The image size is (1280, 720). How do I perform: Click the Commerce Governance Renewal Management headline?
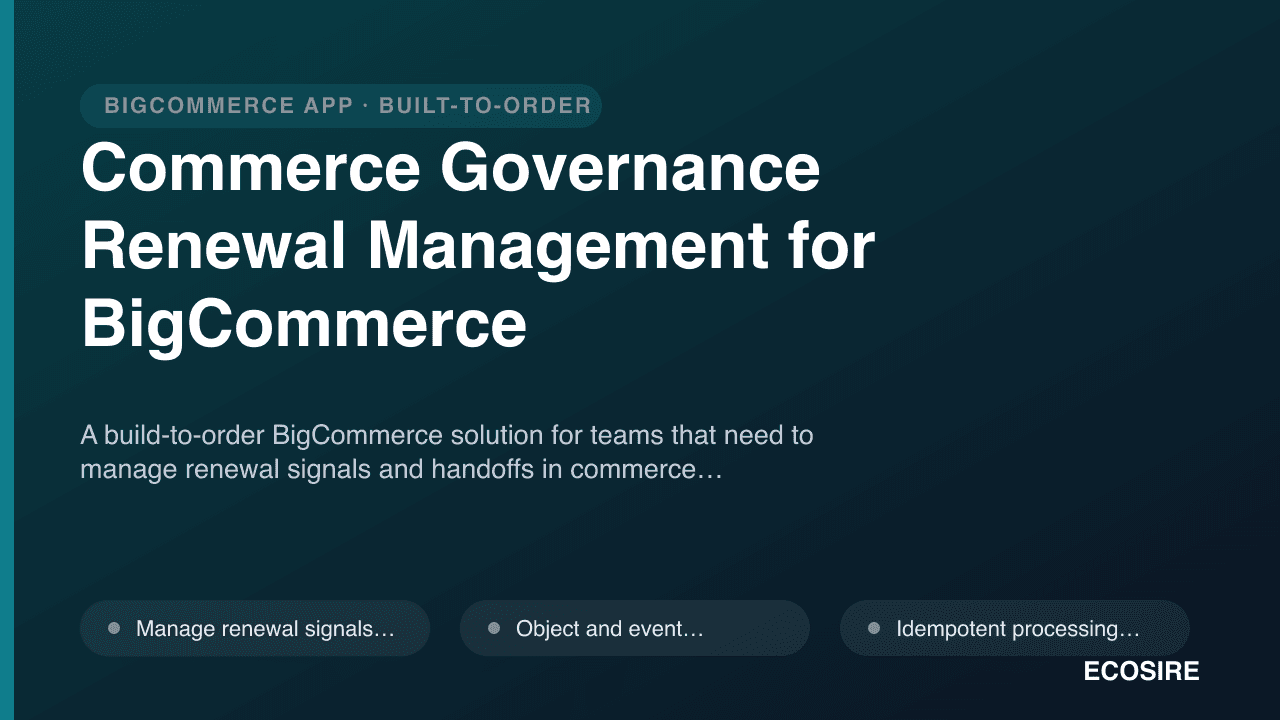tap(478, 247)
